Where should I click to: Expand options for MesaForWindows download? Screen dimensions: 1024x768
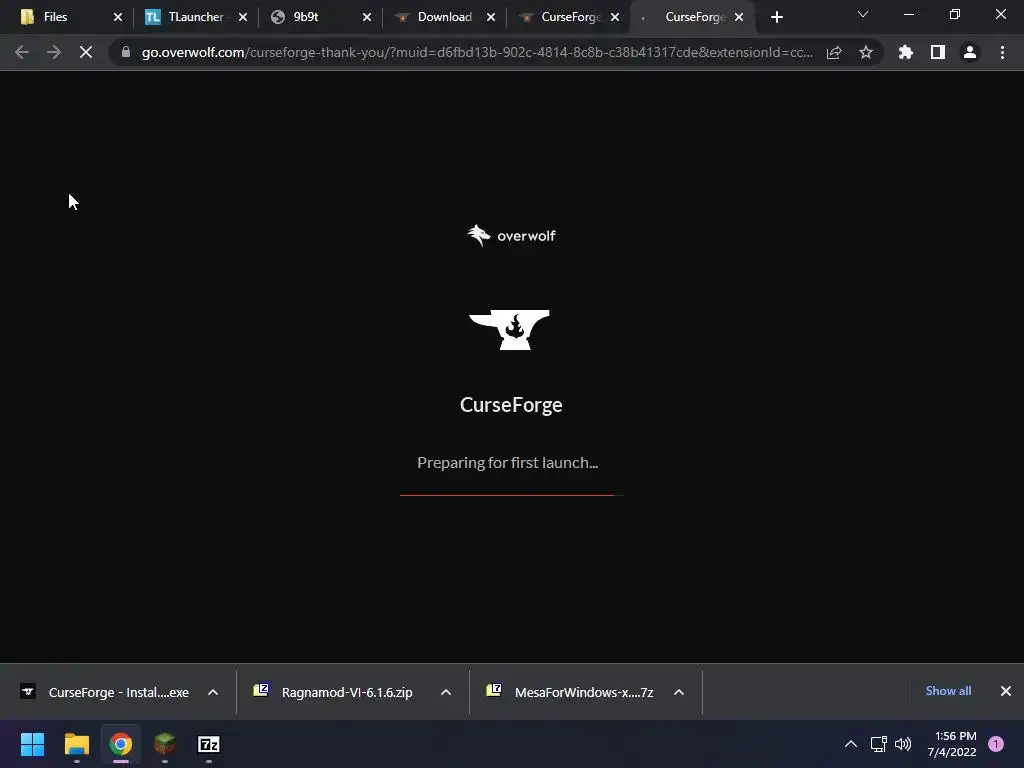679,692
